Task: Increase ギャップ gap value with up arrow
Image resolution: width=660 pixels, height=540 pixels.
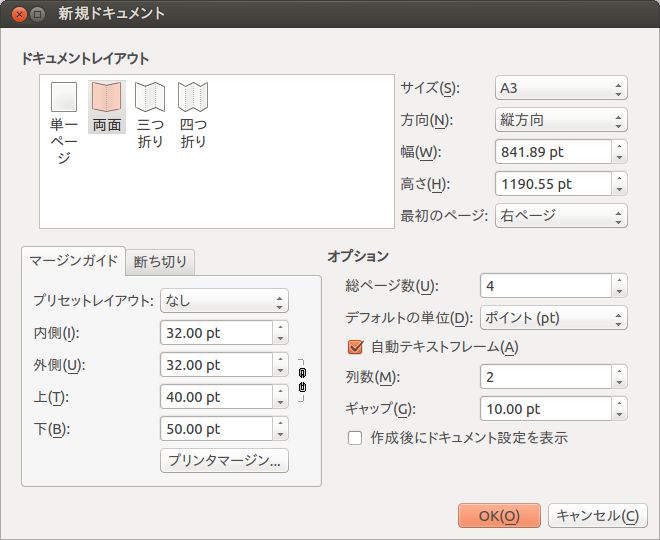Action: pyautogui.click(x=619, y=403)
